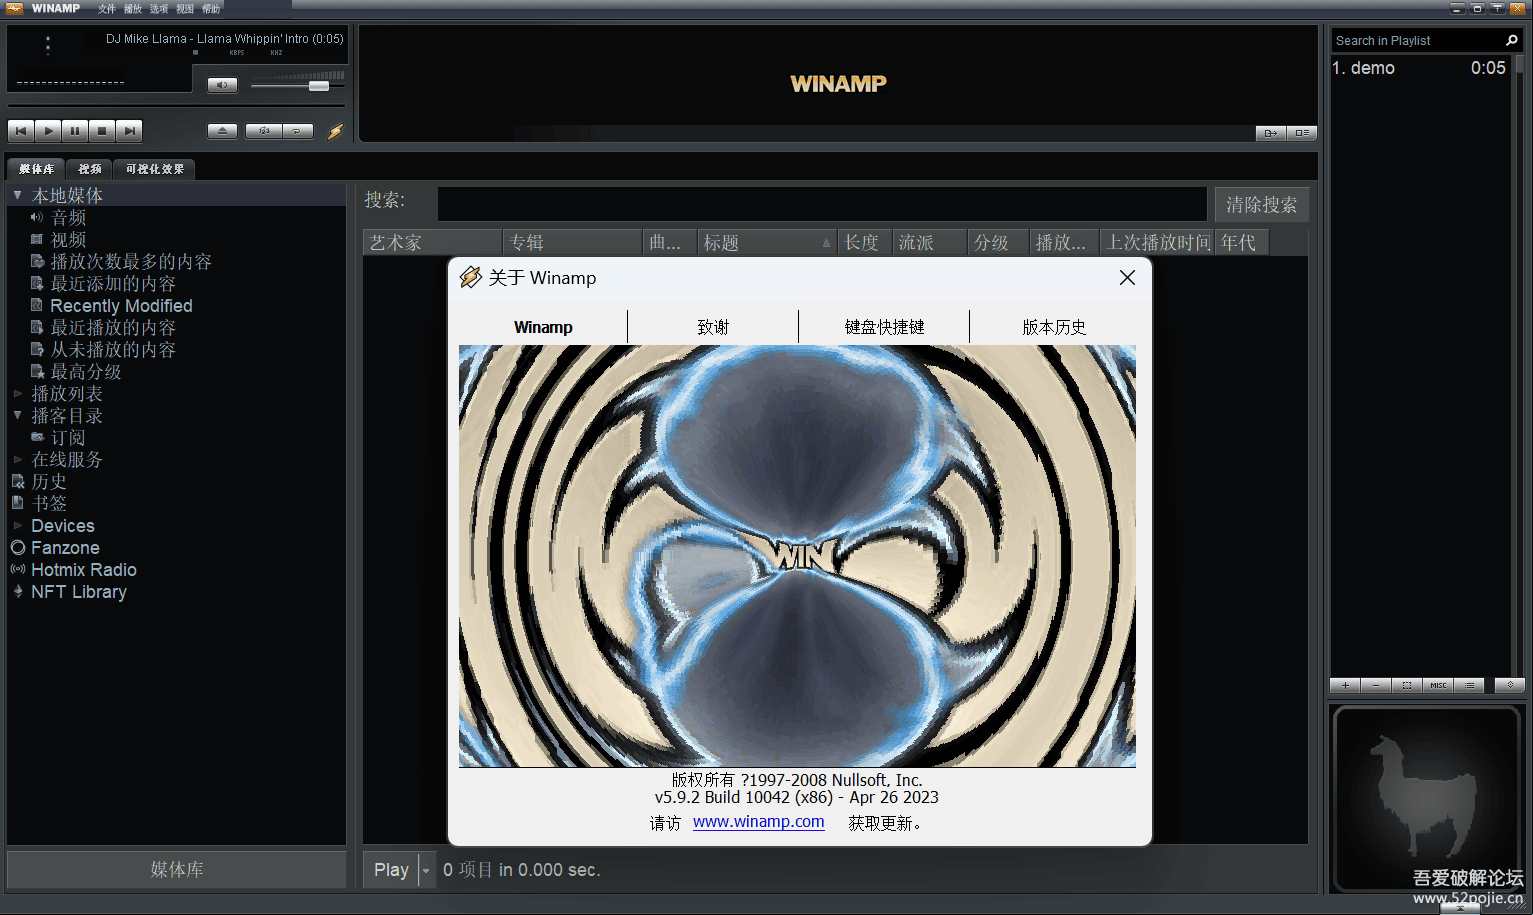Open 最近添加的内容 smart view
The height and width of the screenshot is (915, 1533).
(x=113, y=283)
